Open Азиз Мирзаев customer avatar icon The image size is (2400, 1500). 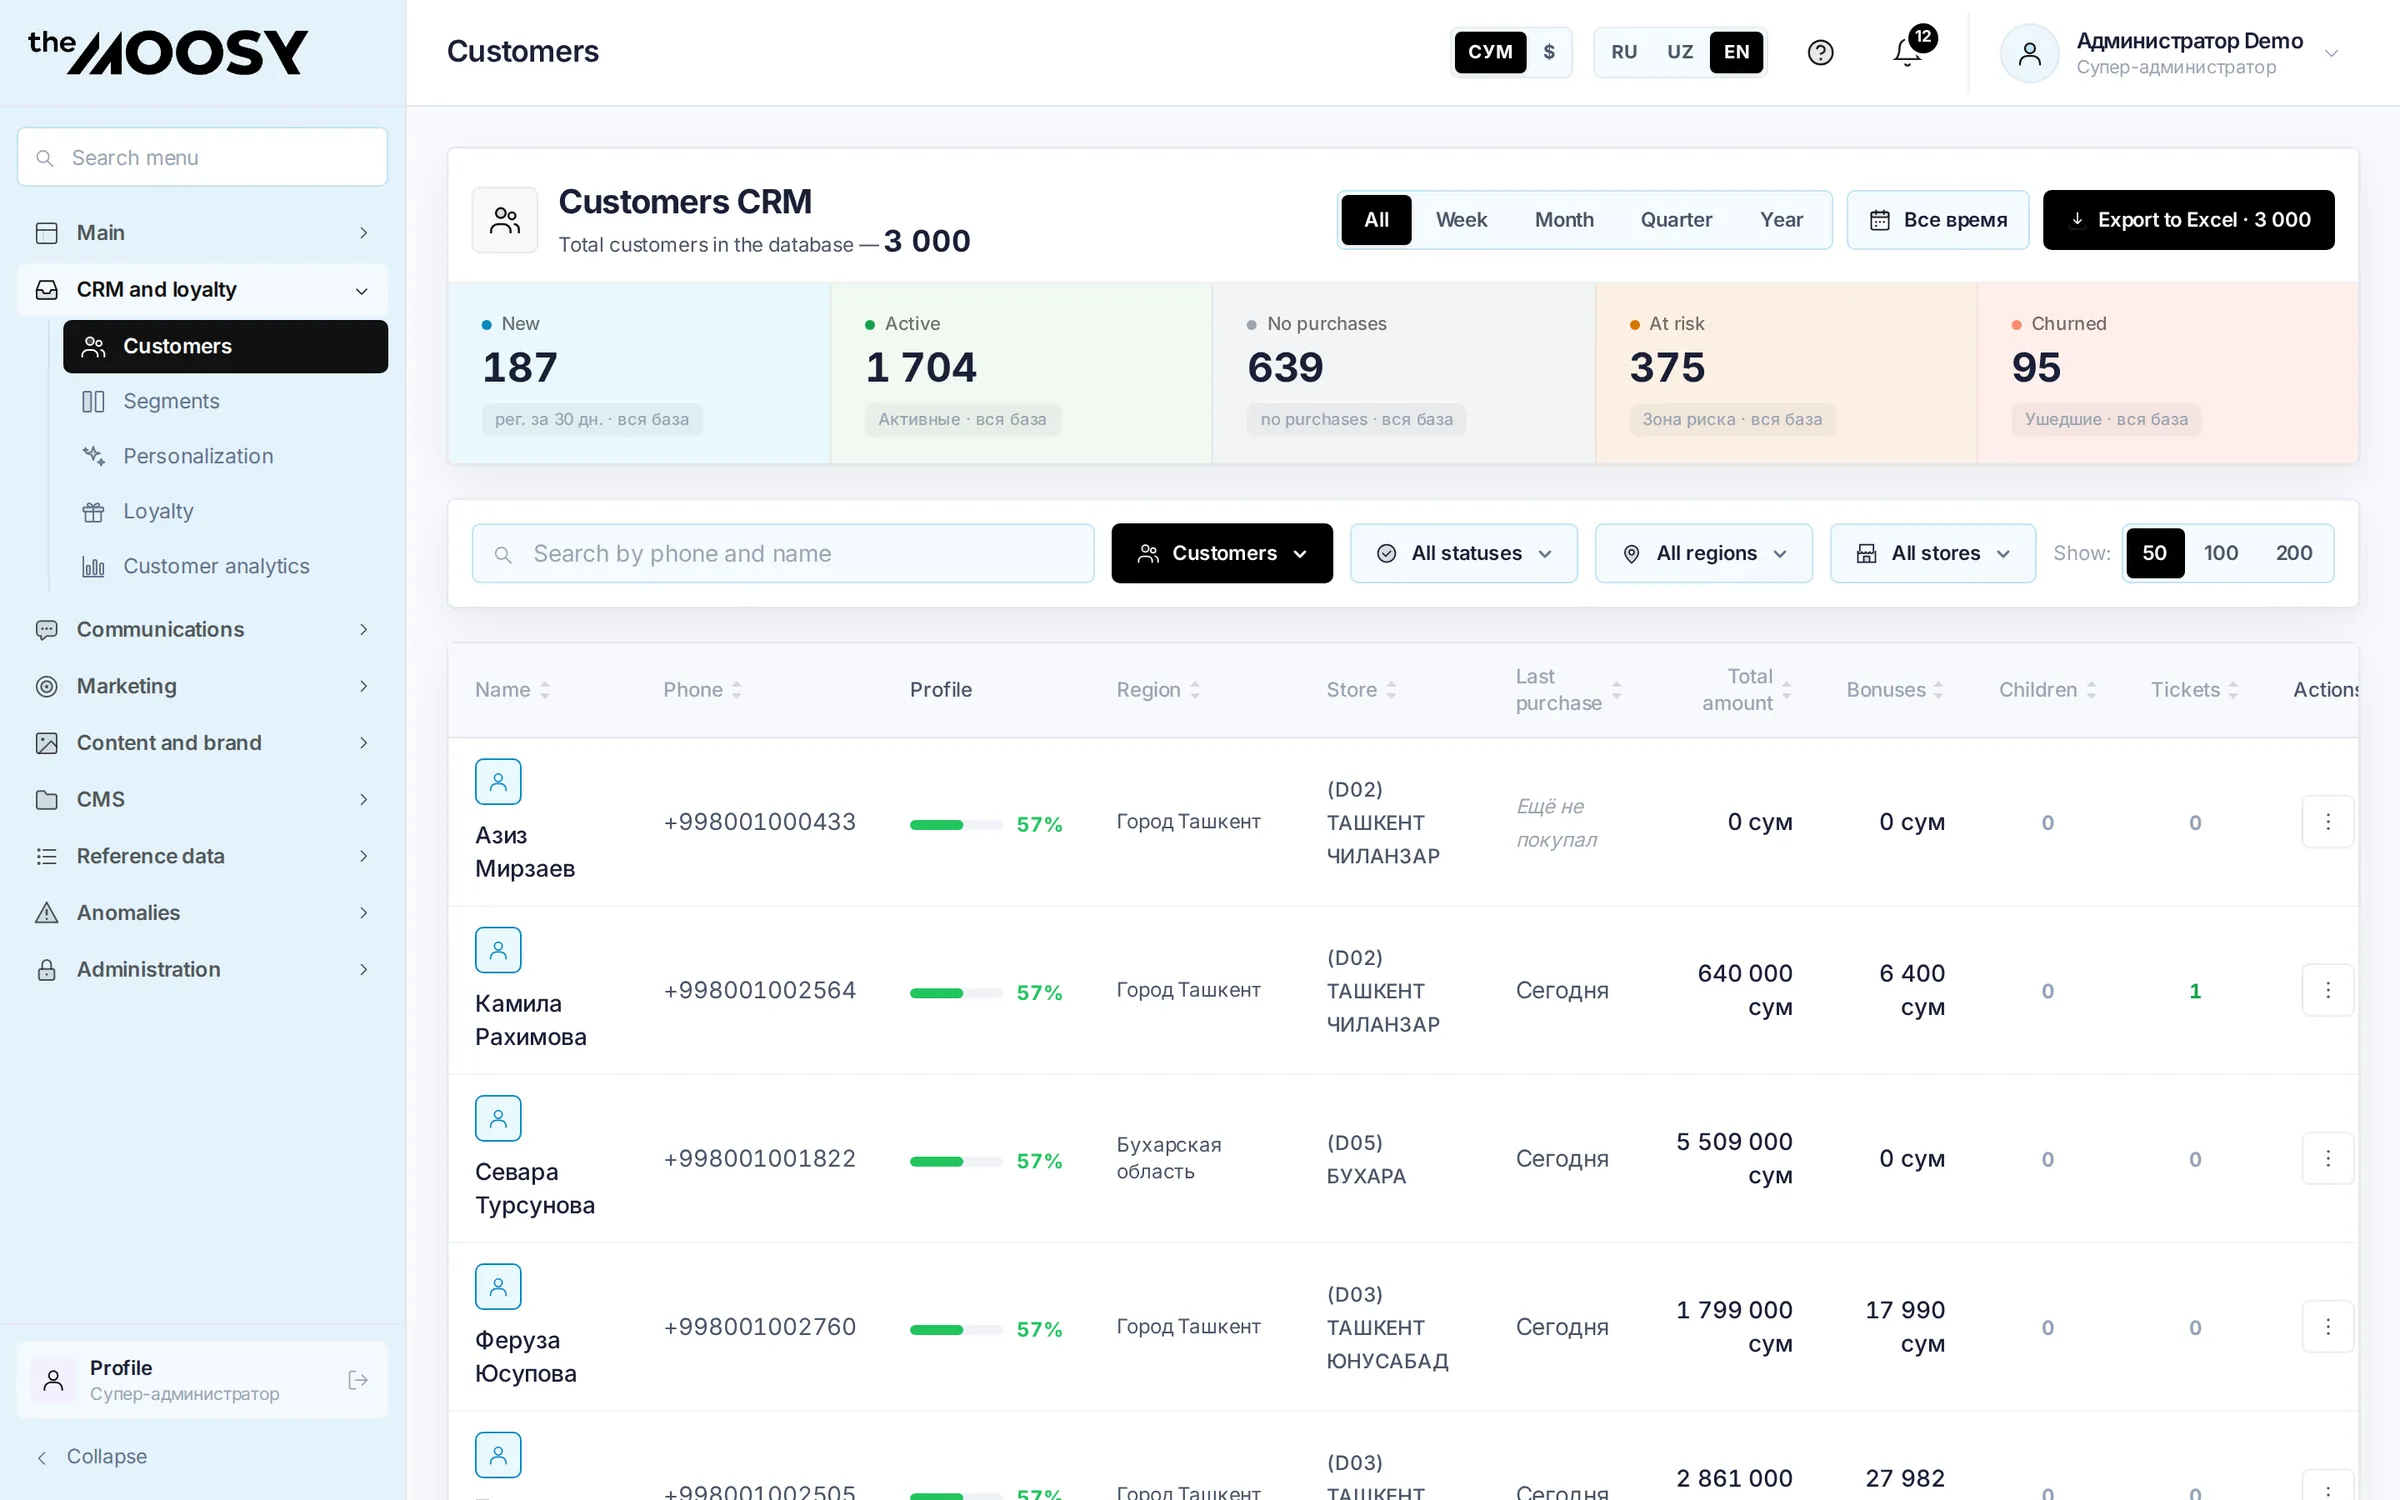[x=498, y=782]
